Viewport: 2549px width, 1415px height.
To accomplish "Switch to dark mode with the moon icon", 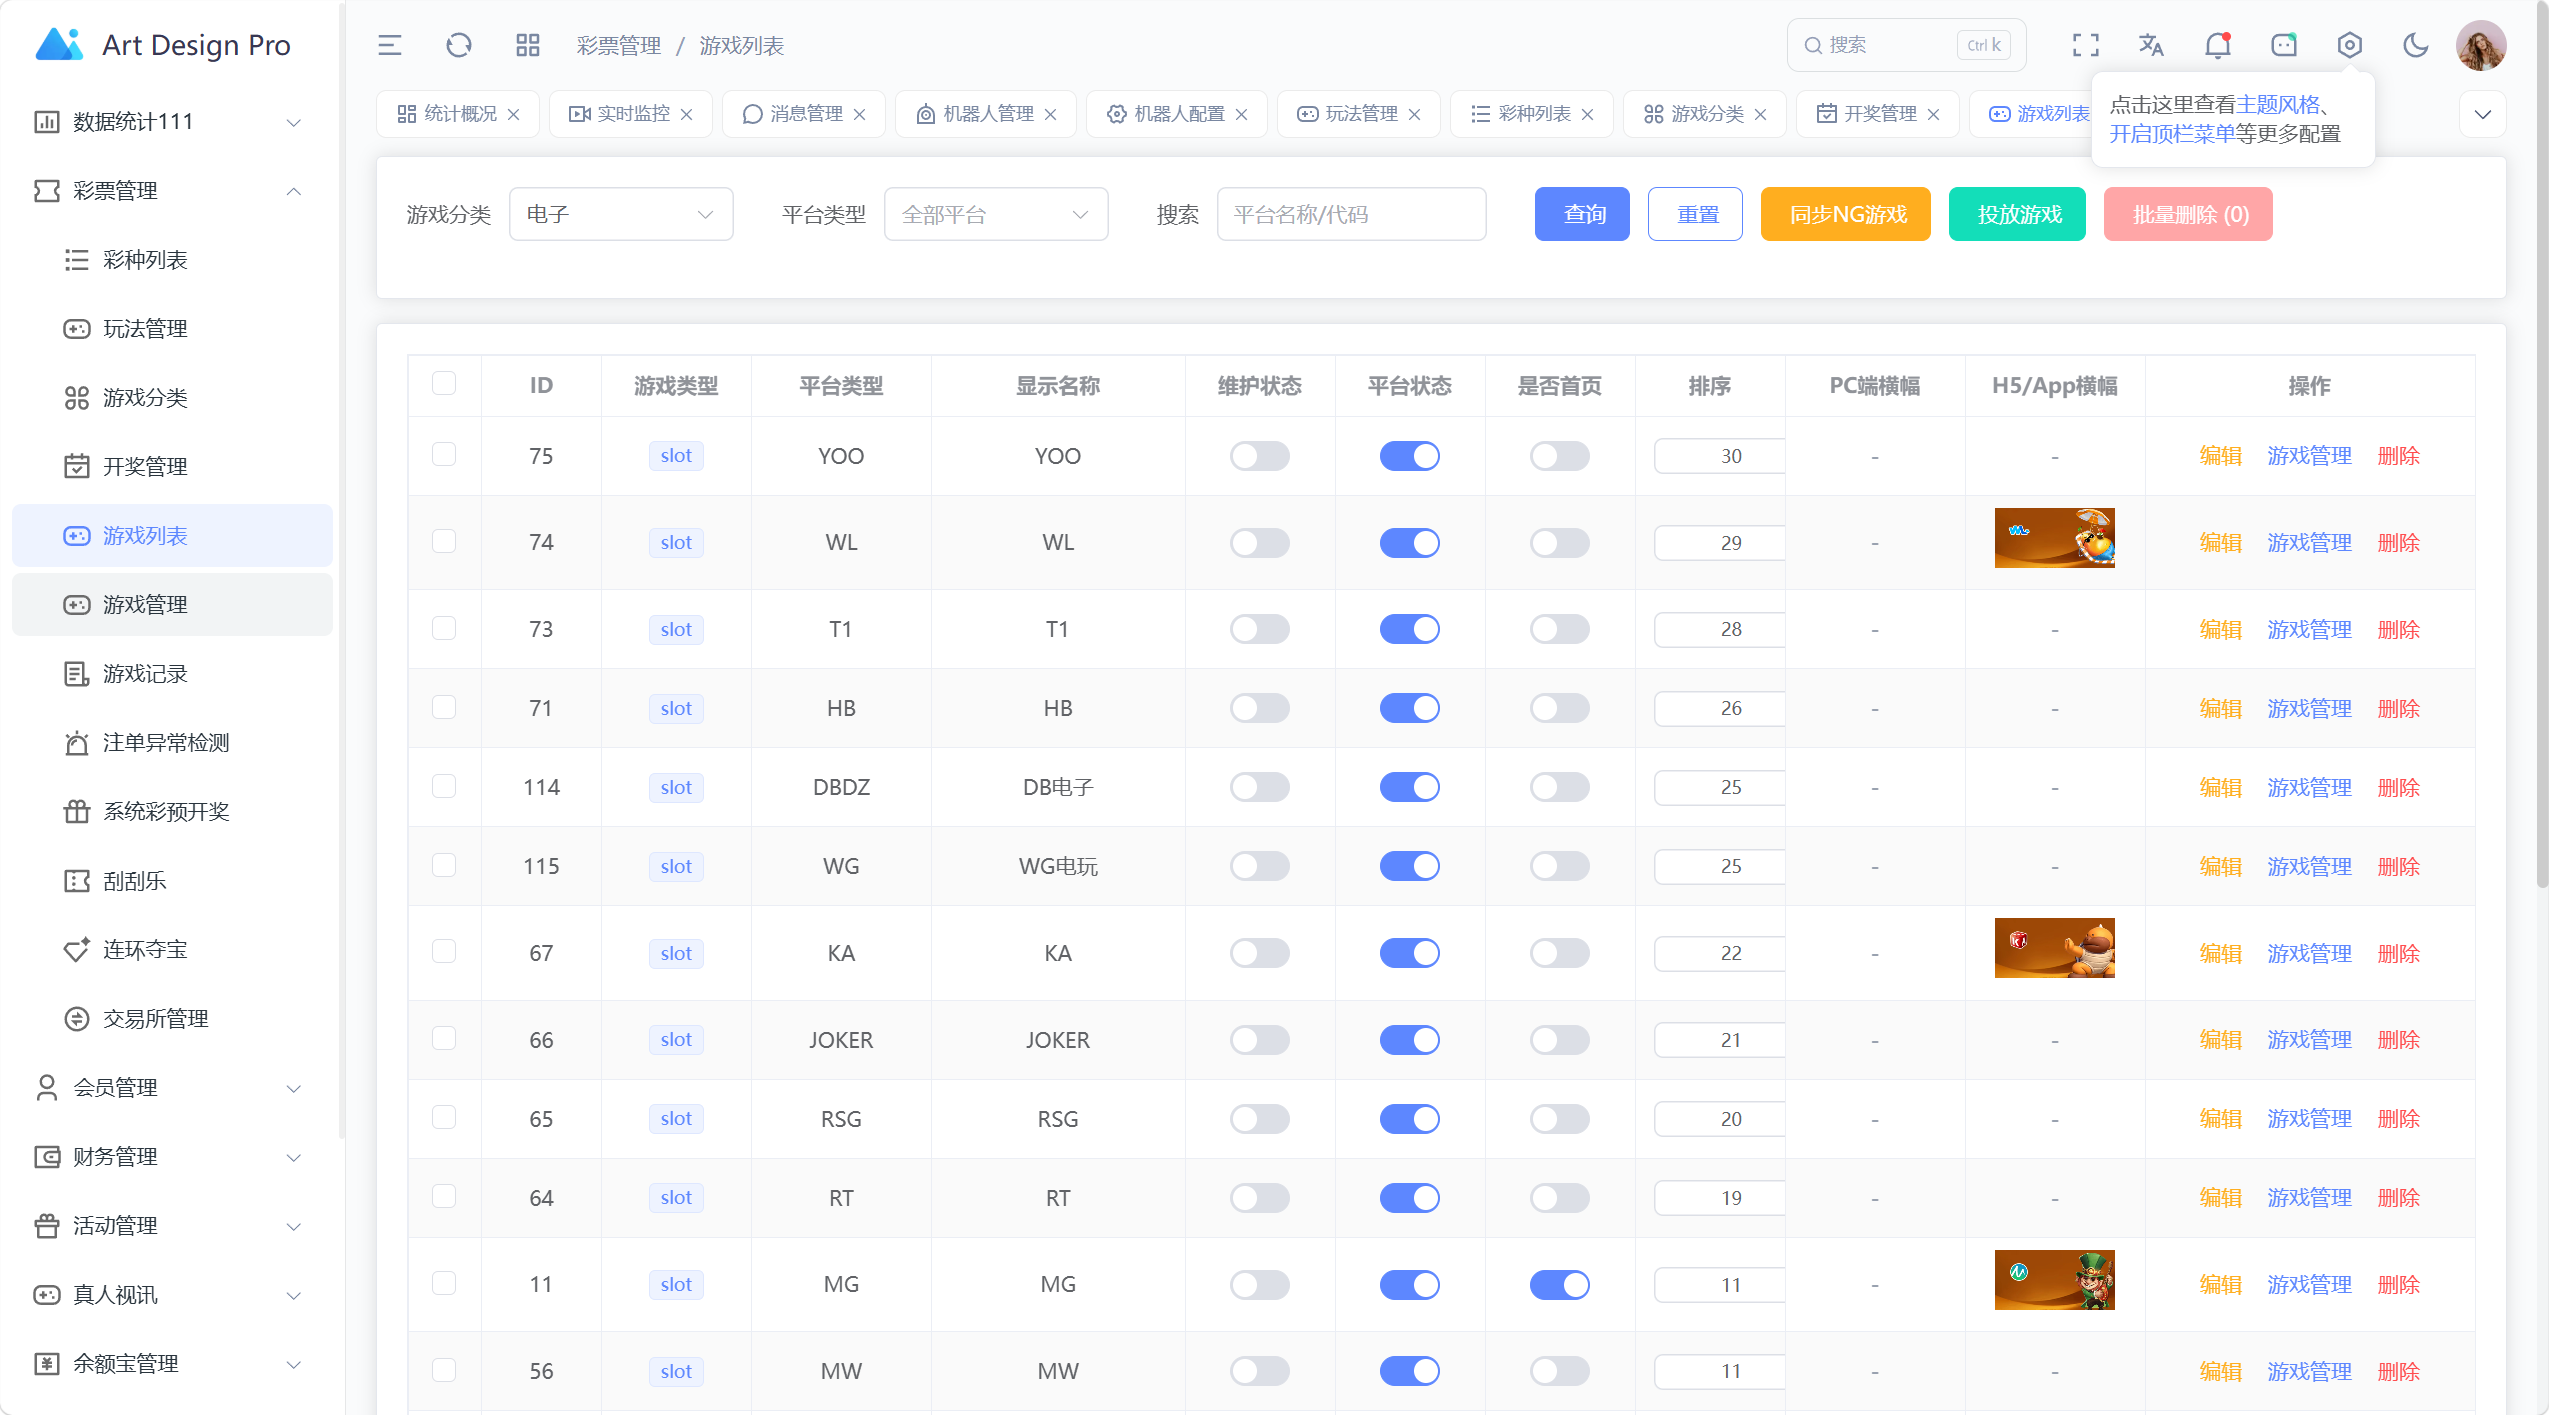I will pos(2416,45).
